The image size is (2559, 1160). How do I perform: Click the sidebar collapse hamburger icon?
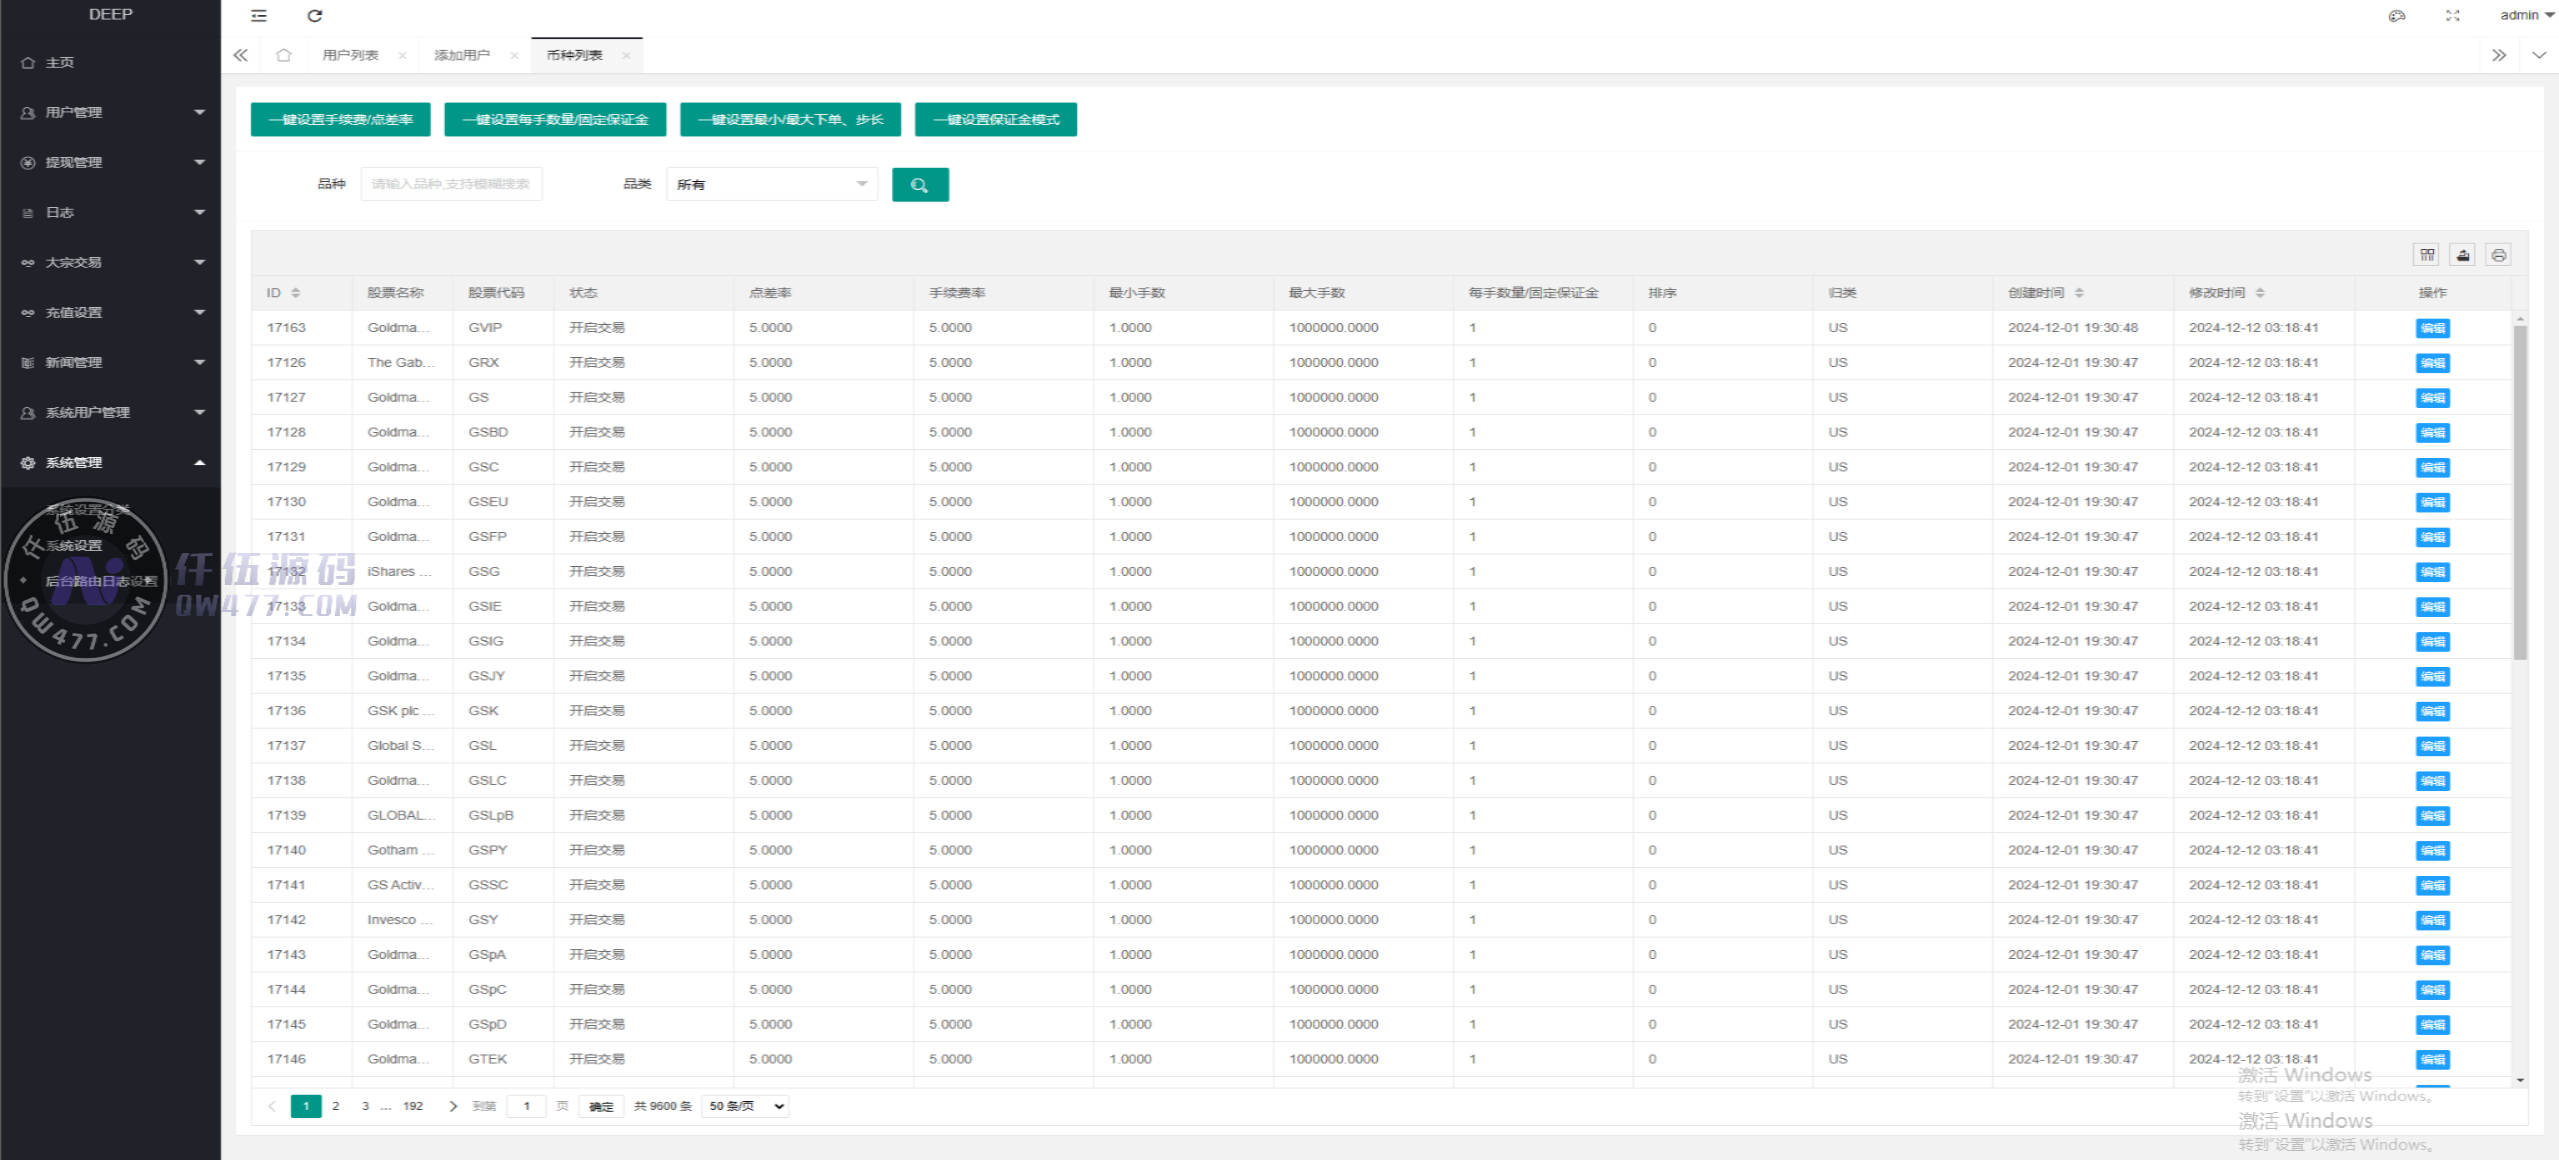click(x=259, y=15)
